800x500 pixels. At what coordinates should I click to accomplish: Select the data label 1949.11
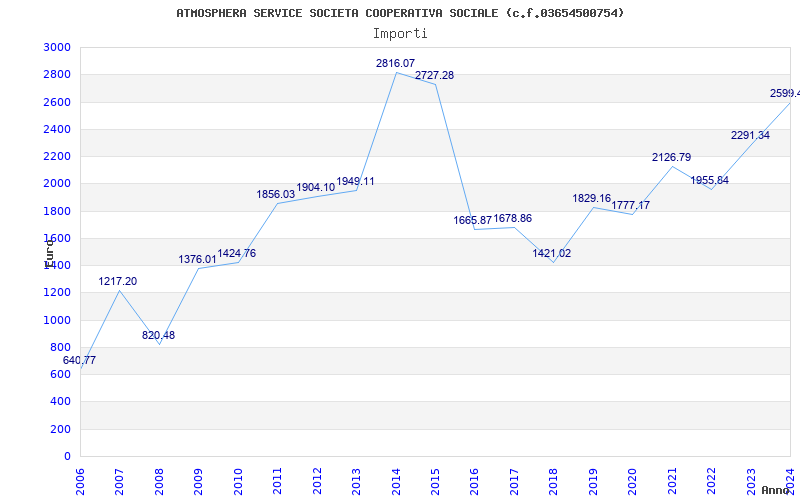[x=355, y=182]
